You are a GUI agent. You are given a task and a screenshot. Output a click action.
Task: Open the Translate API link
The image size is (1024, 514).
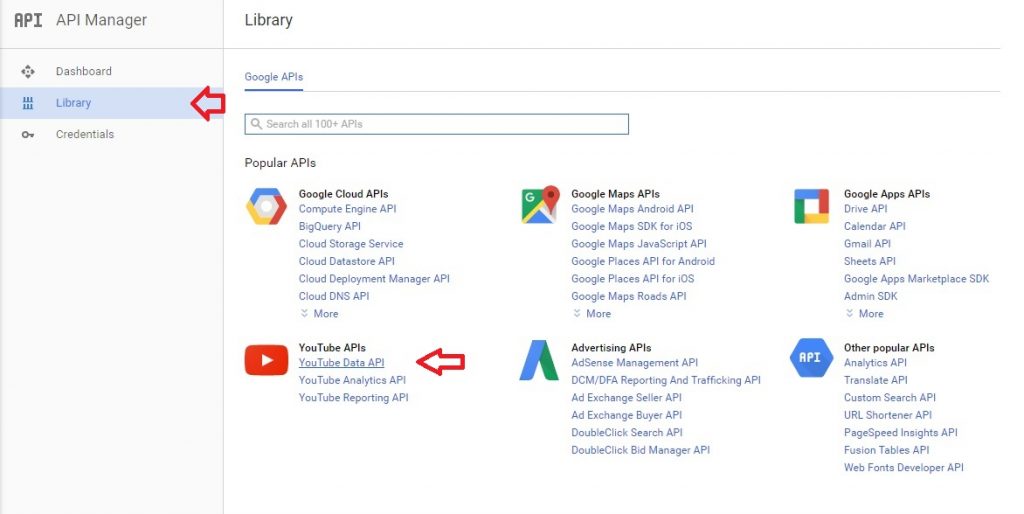(x=875, y=380)
